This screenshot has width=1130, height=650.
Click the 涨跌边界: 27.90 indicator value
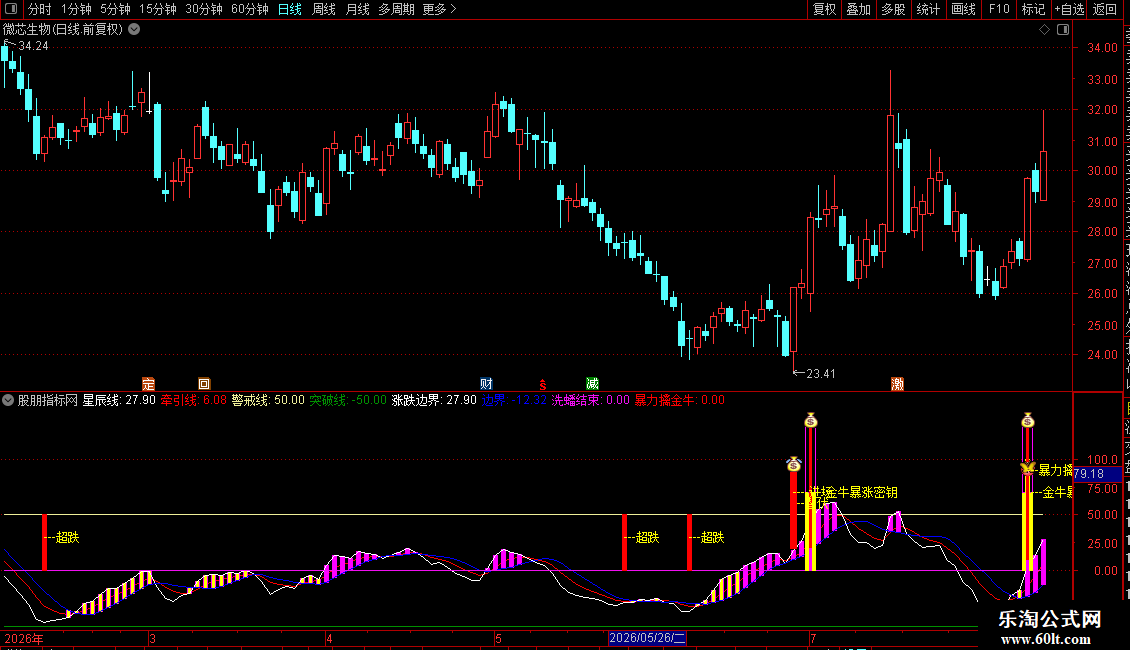434,400
